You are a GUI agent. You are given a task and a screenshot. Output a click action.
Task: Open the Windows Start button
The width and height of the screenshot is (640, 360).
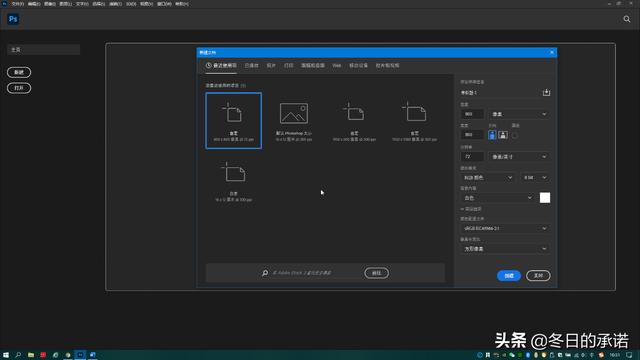pos(6,355)
